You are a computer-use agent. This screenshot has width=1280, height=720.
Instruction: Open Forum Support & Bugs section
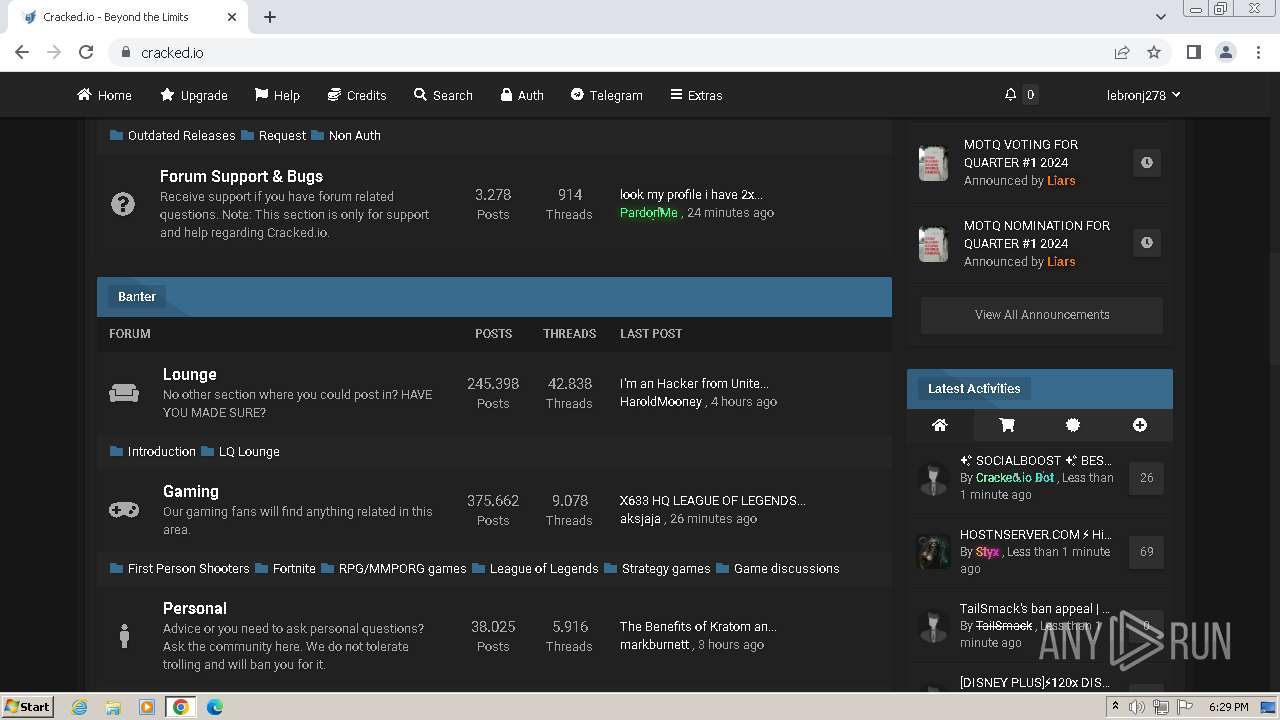241,176
